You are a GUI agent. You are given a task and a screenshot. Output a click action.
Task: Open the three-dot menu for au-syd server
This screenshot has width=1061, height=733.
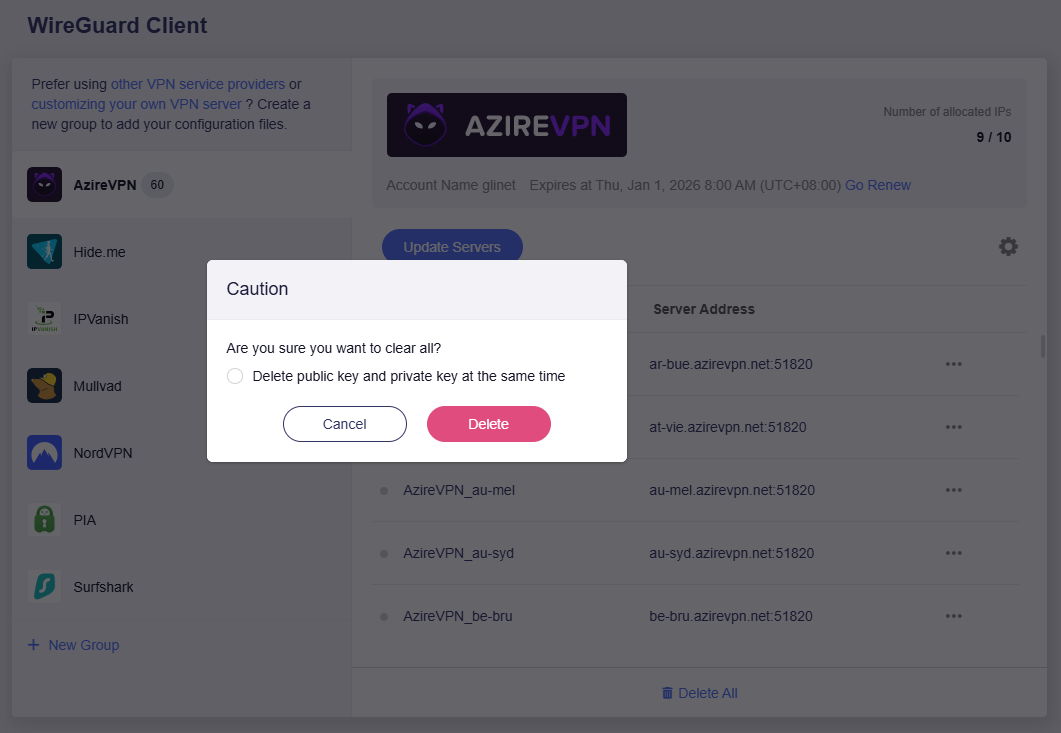[x=953, y=553]
